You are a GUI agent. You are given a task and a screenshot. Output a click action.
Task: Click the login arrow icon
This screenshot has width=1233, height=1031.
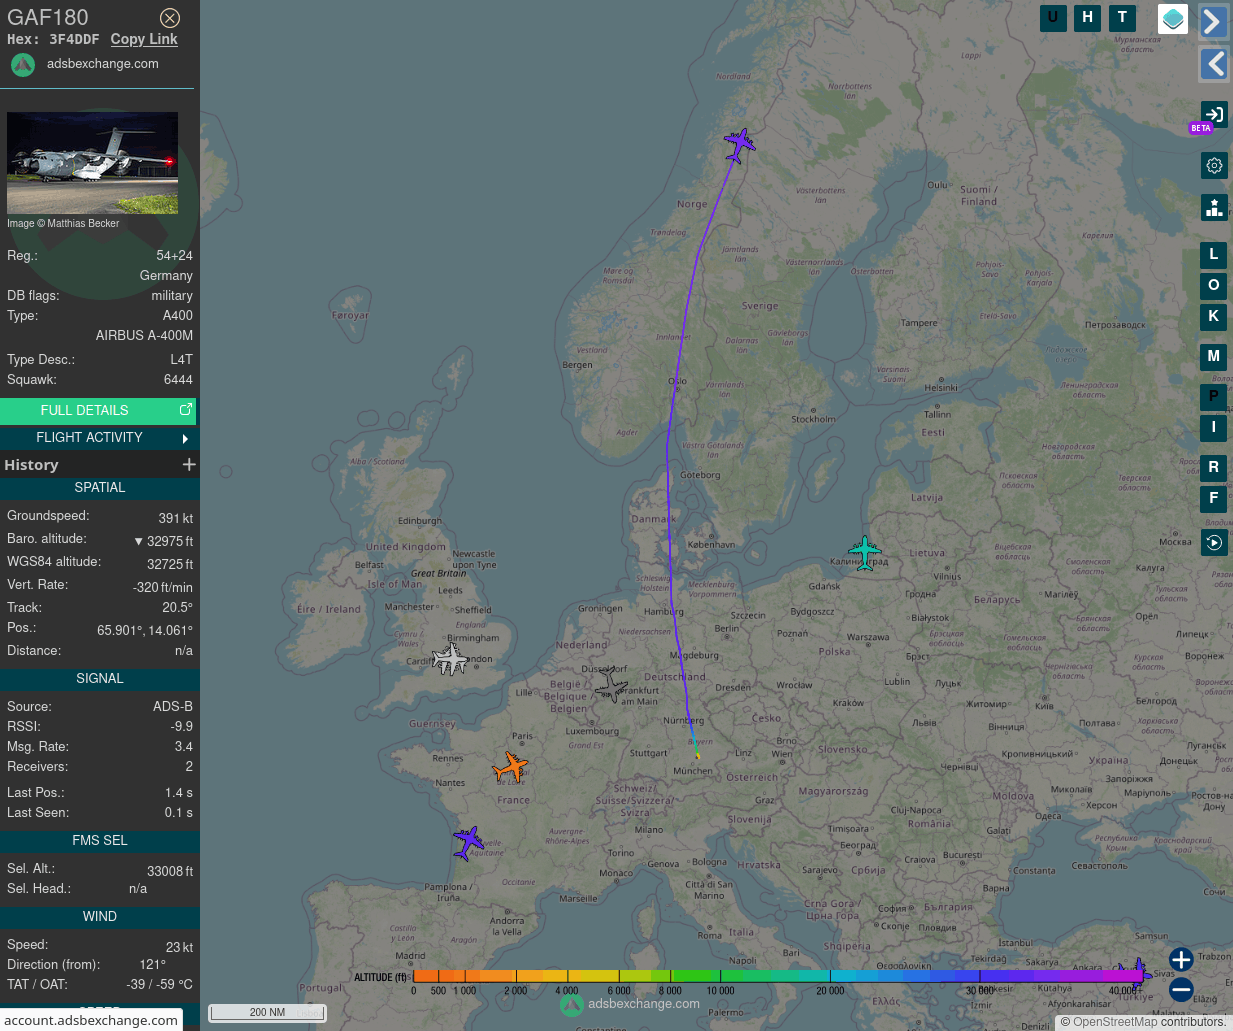point(1214,114)
